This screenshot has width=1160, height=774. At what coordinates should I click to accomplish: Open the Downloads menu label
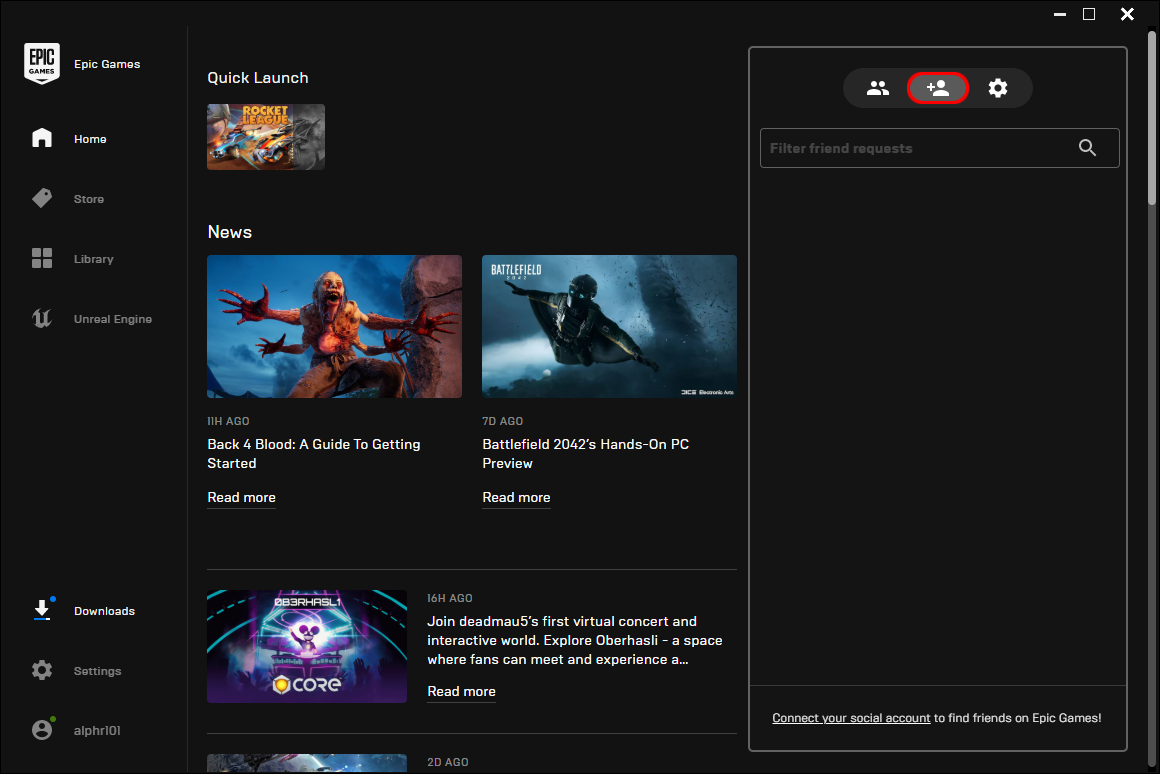(104, 611)
